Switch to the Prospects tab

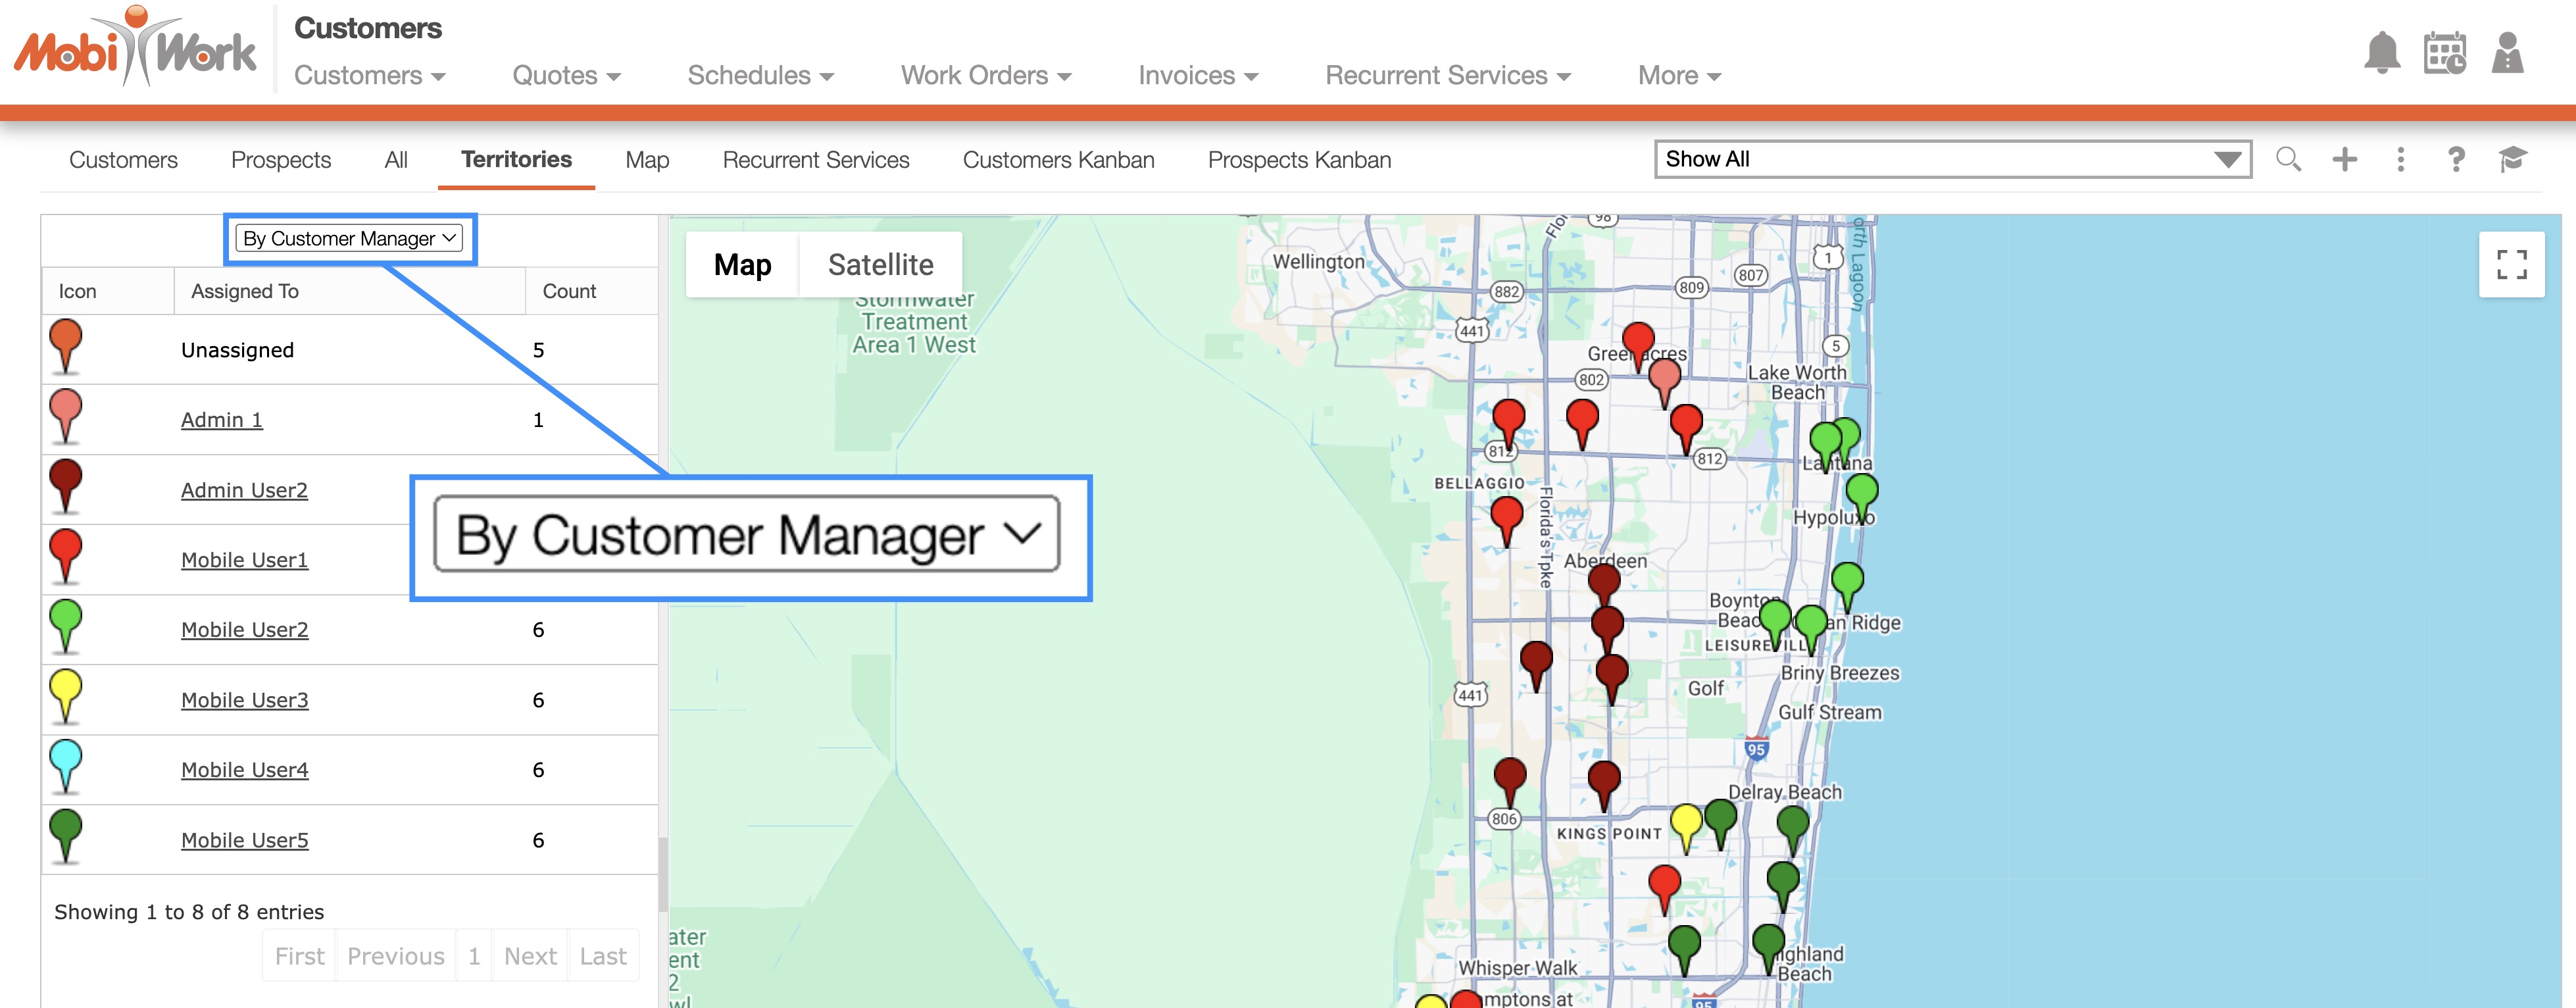click(x=281, y=160)
